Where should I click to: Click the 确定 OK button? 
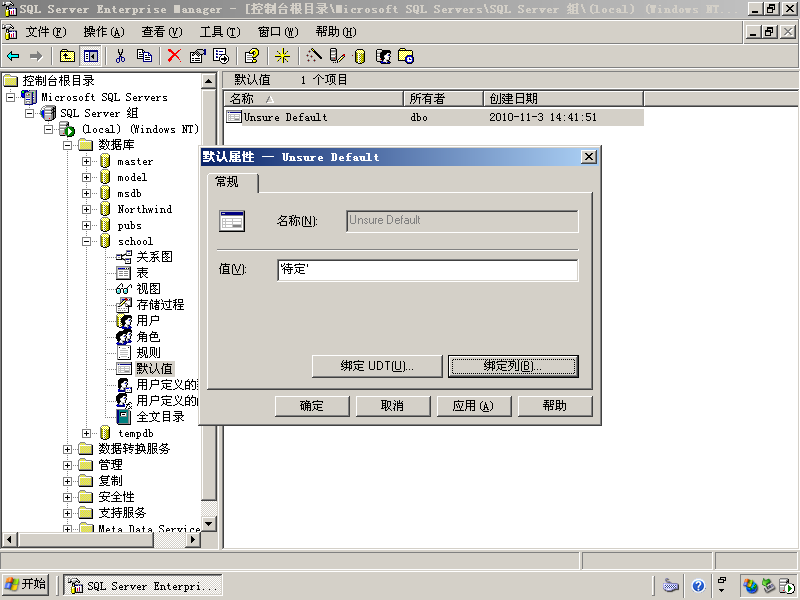312,406
